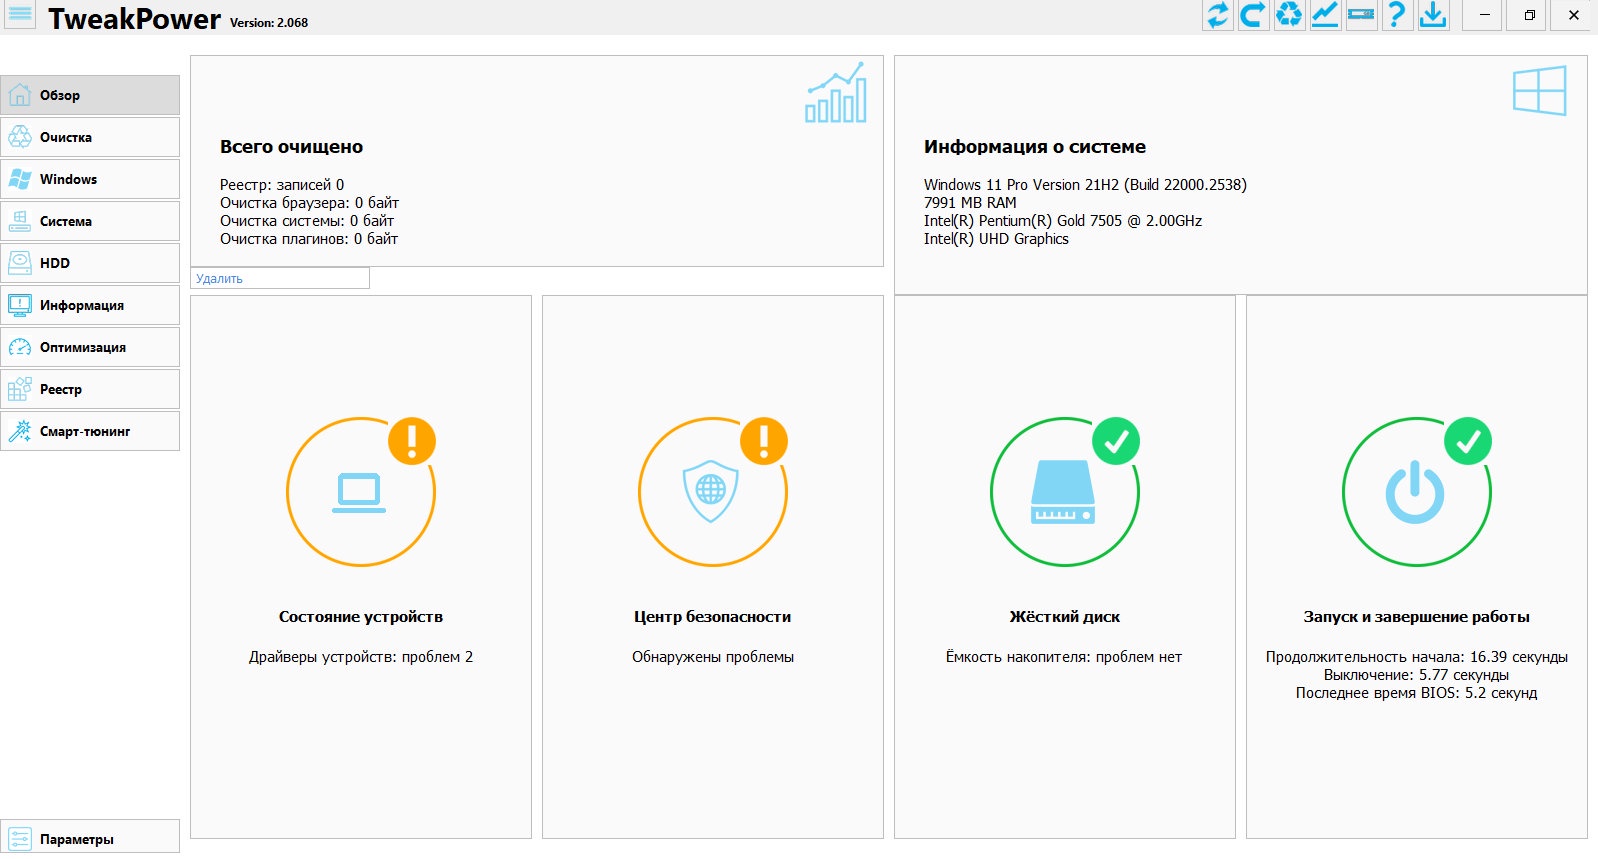Screen dimensions: 1598x859
Task: Click the text Ёмкость накопителя: проблем нет
Action: (1064, 657)
